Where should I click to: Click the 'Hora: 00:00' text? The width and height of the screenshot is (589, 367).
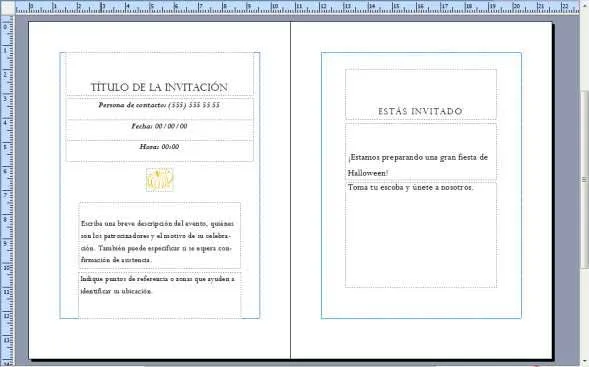click(x=159, y=147)
